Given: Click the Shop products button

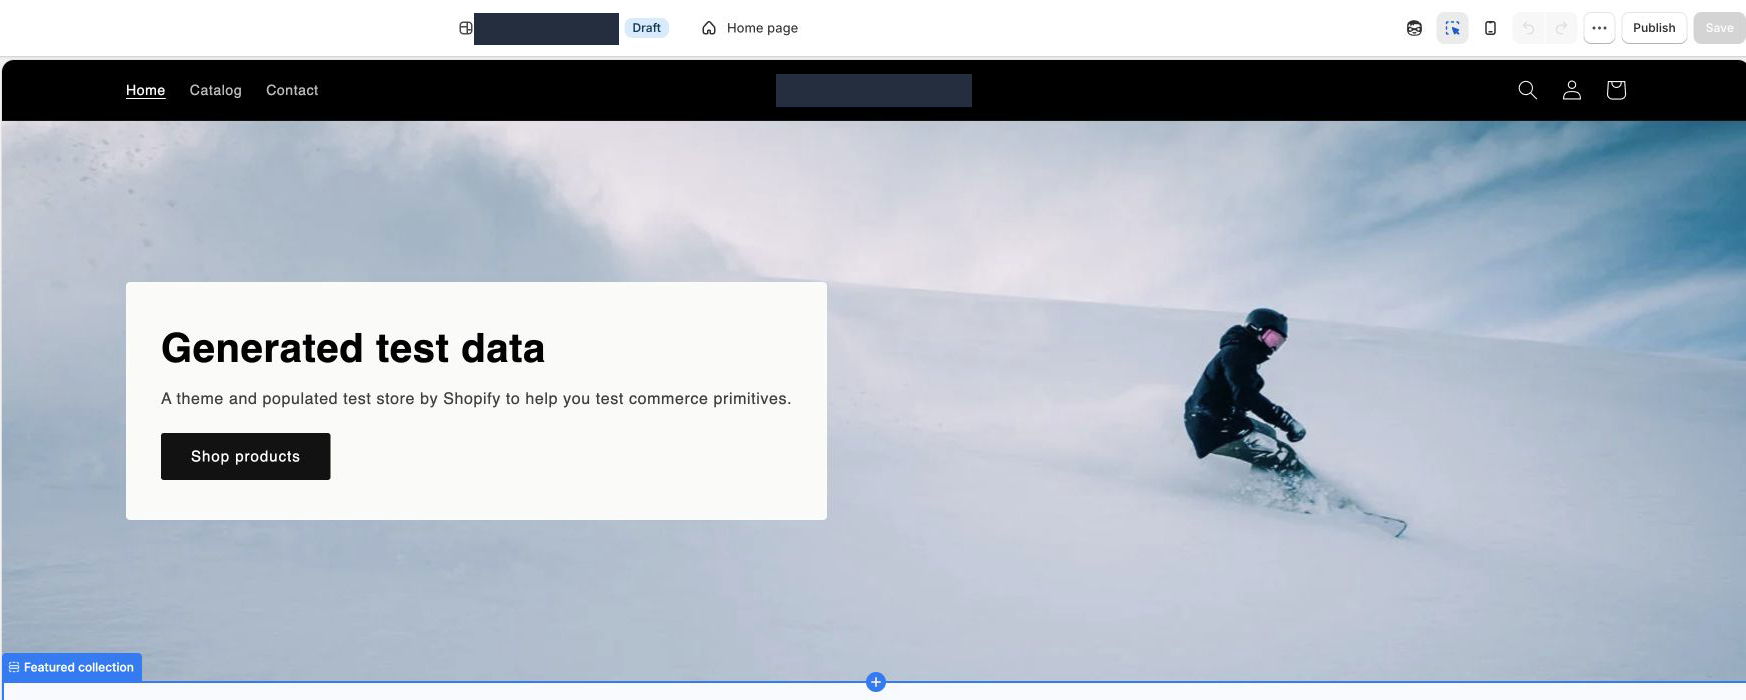Looking at the screenshot, I should point(245,456).
